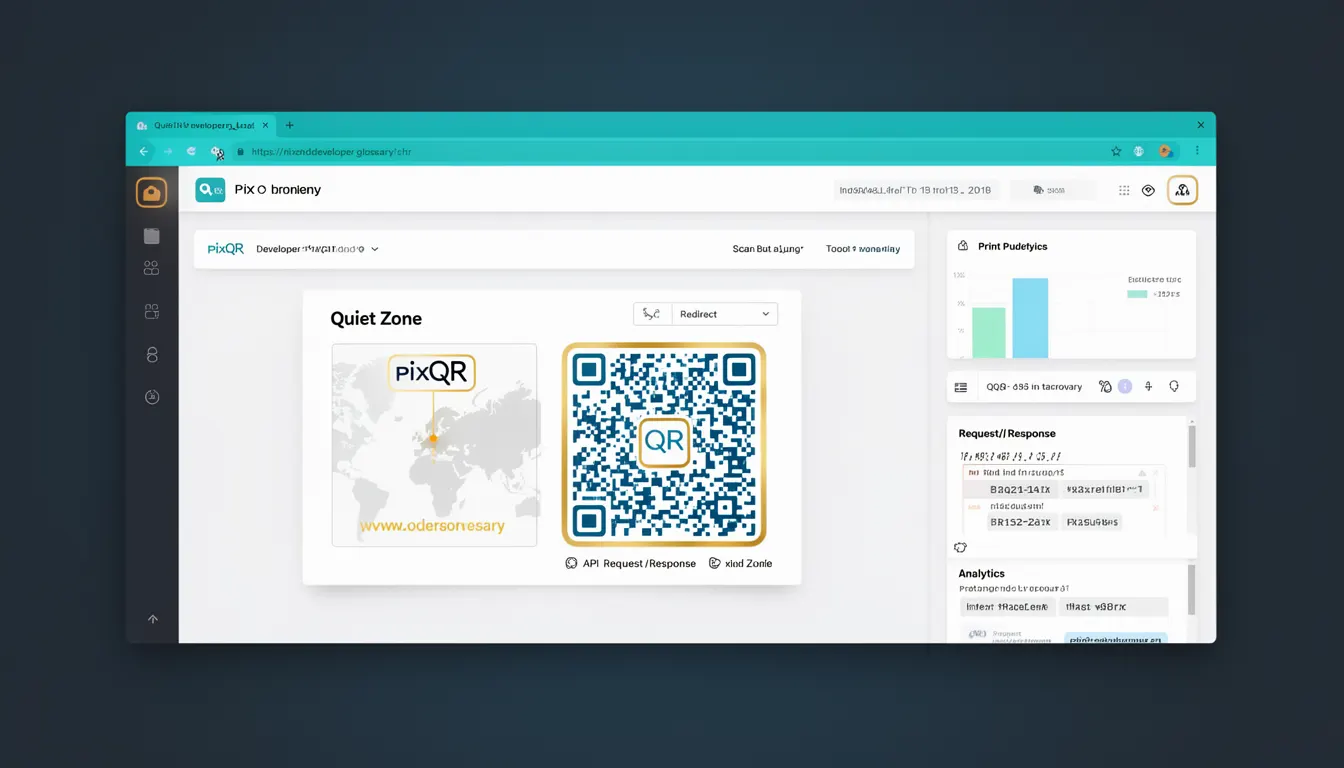Screen dimensions: 1344x768
Task: Click the refresh icon below Request/Response list
Action: click(960, 547)
